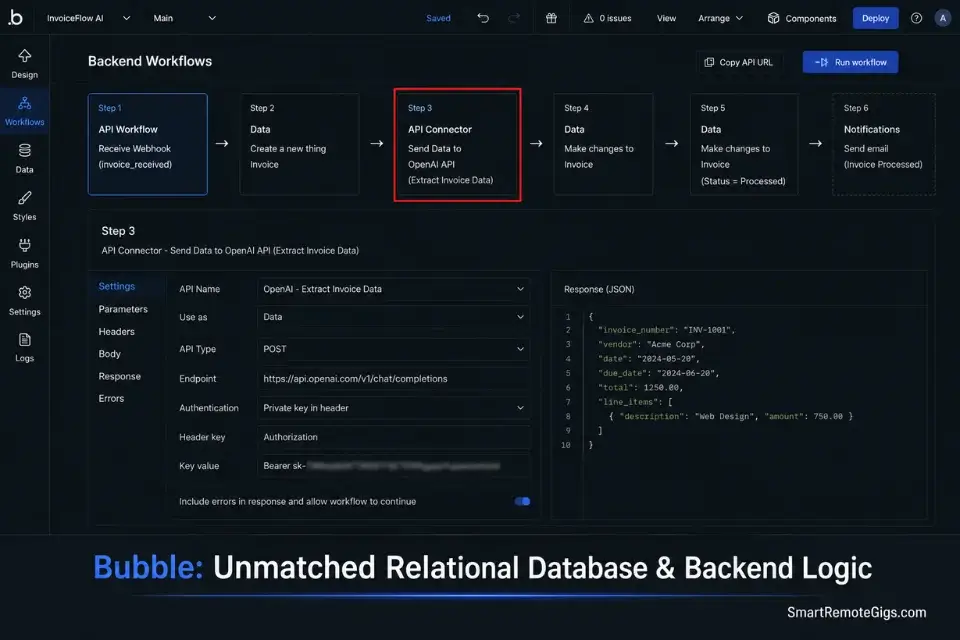This screenshot has width=960, height=640.
Task: Open the Plugins plug icon
Action: 24,245
